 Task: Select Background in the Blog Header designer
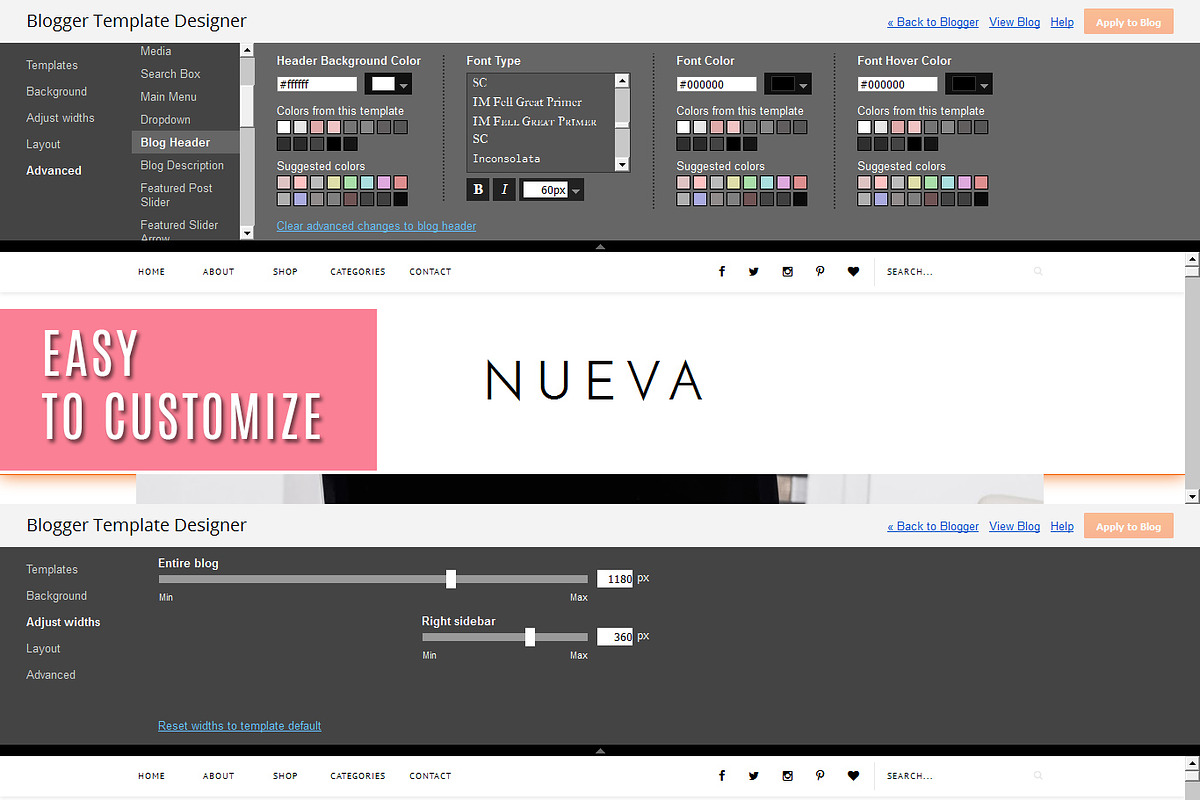pyautogui.click(x=57, y=91)
